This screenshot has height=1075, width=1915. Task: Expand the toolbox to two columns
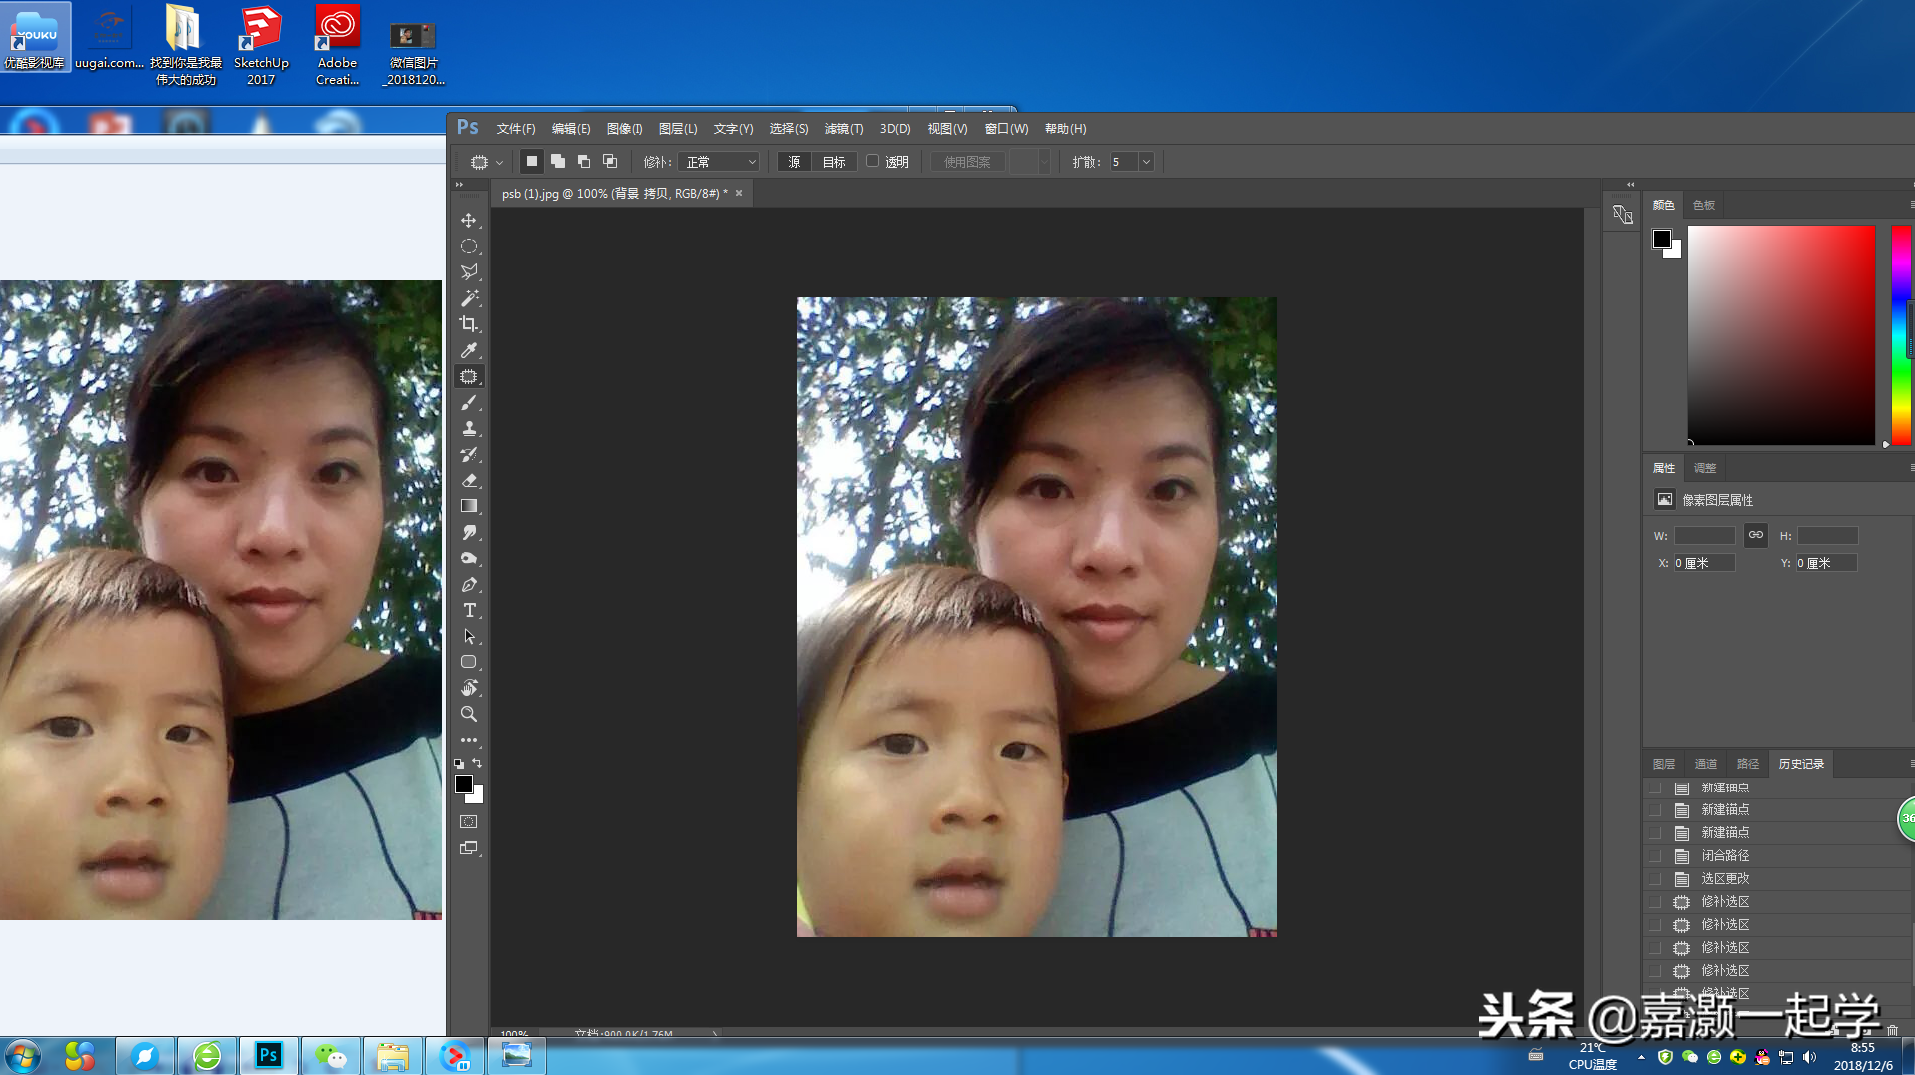[x=459, y=185]
